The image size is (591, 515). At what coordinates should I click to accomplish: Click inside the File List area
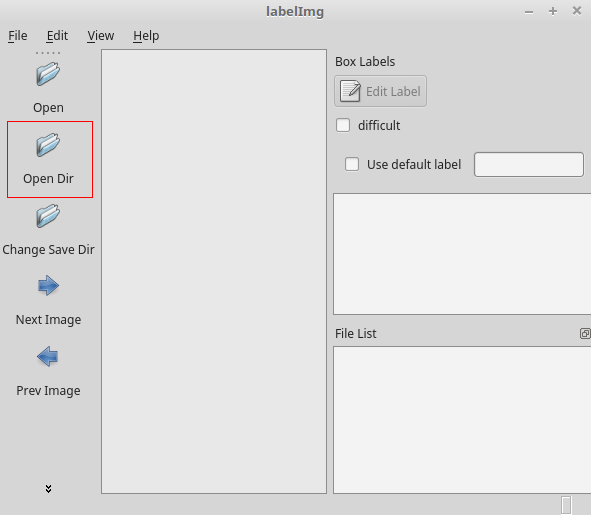[x=462, y=420]
